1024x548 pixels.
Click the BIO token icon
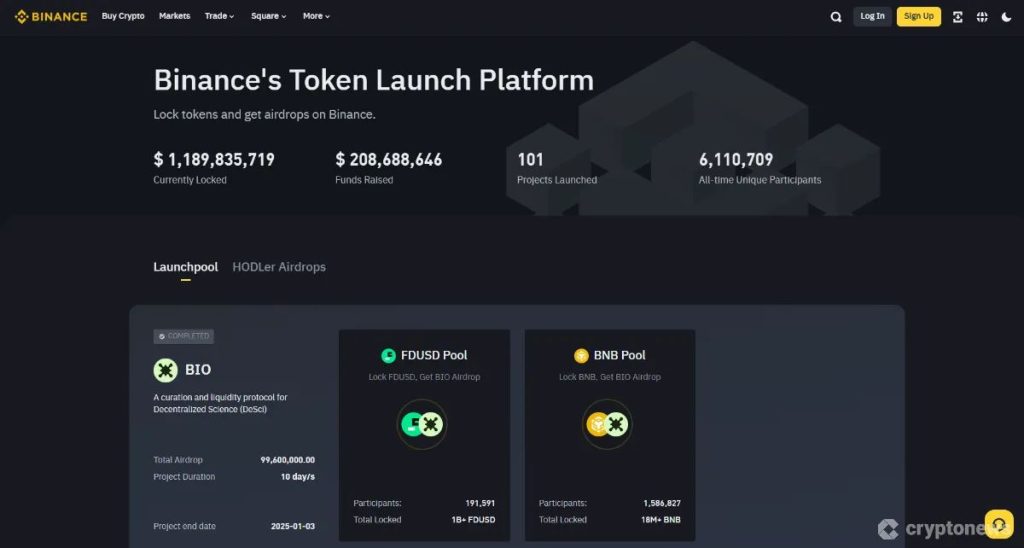[x=165, y=370]
